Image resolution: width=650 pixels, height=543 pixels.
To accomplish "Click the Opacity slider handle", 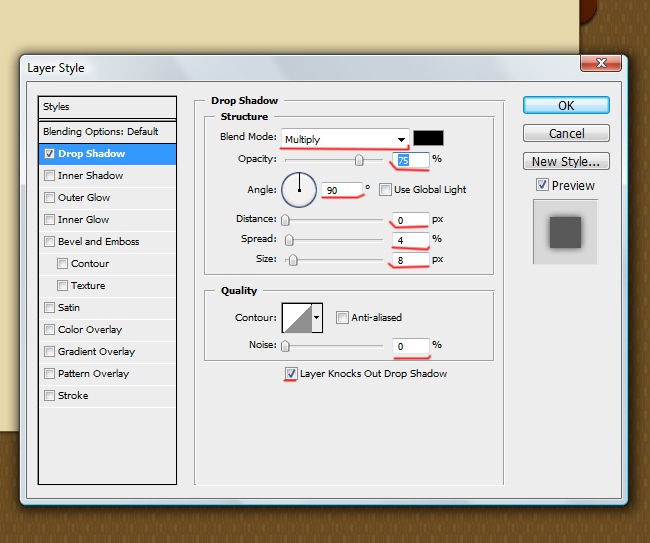I will pos(359,160).
